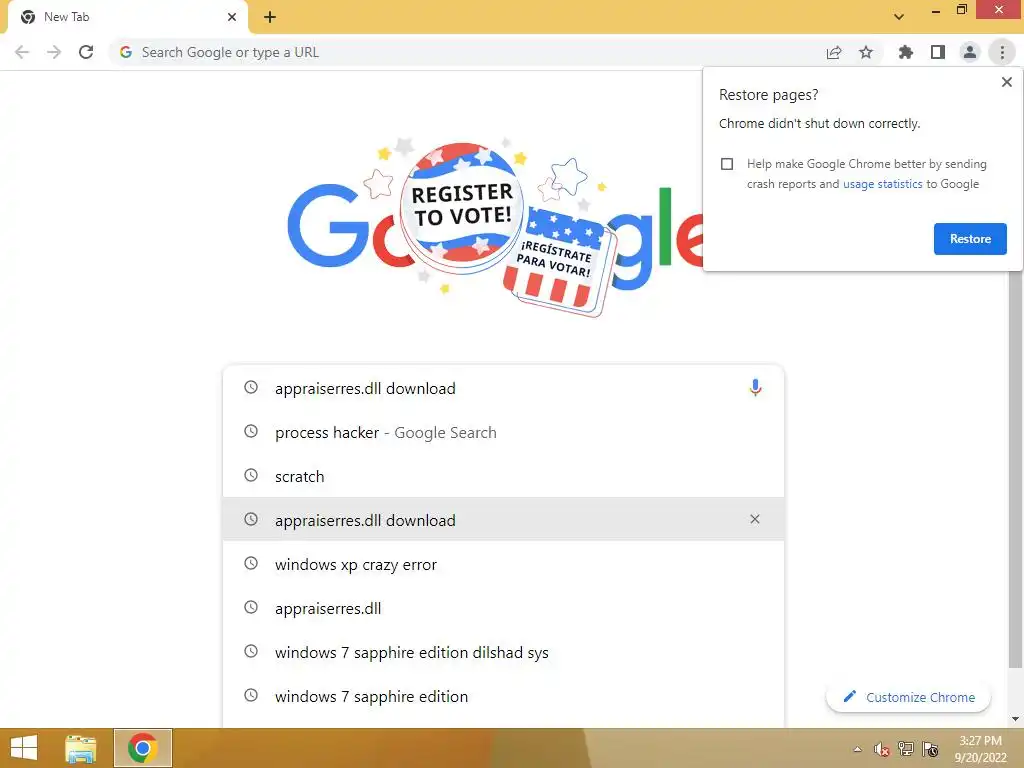Click the page vertical scrollbar
Viewport: 1024px width, 768px height.
click(1014, 470)
